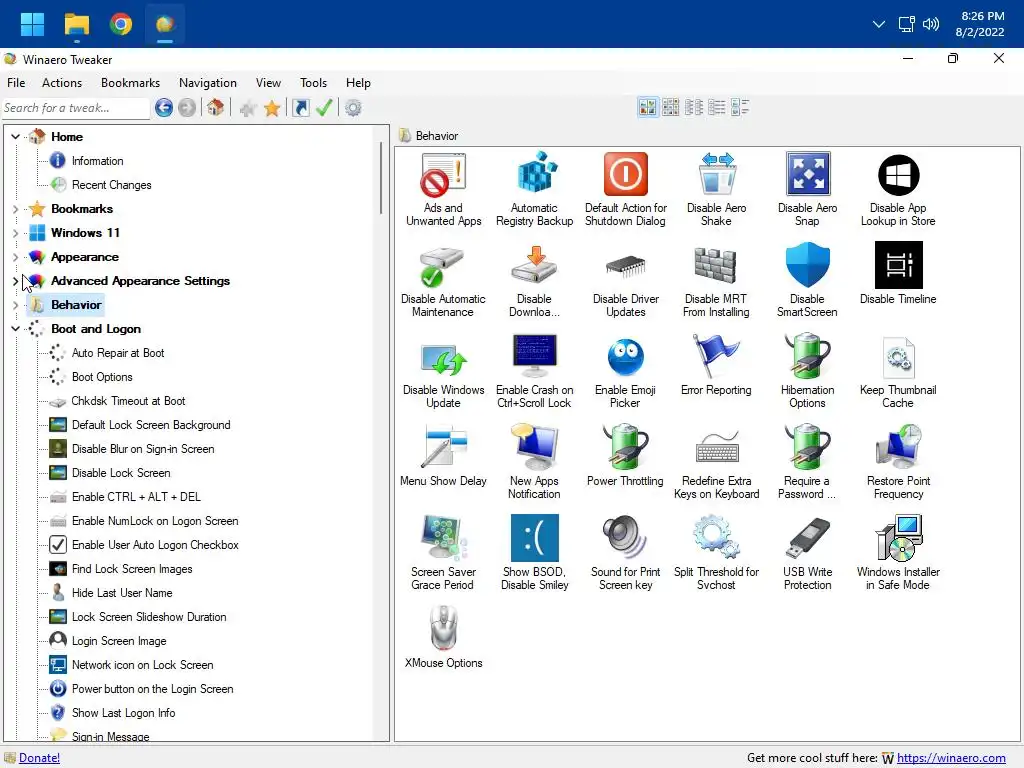The image size is (1024, 768).
Task: Expand the Bookmarks tree node
Action: (x=16, y=209)
